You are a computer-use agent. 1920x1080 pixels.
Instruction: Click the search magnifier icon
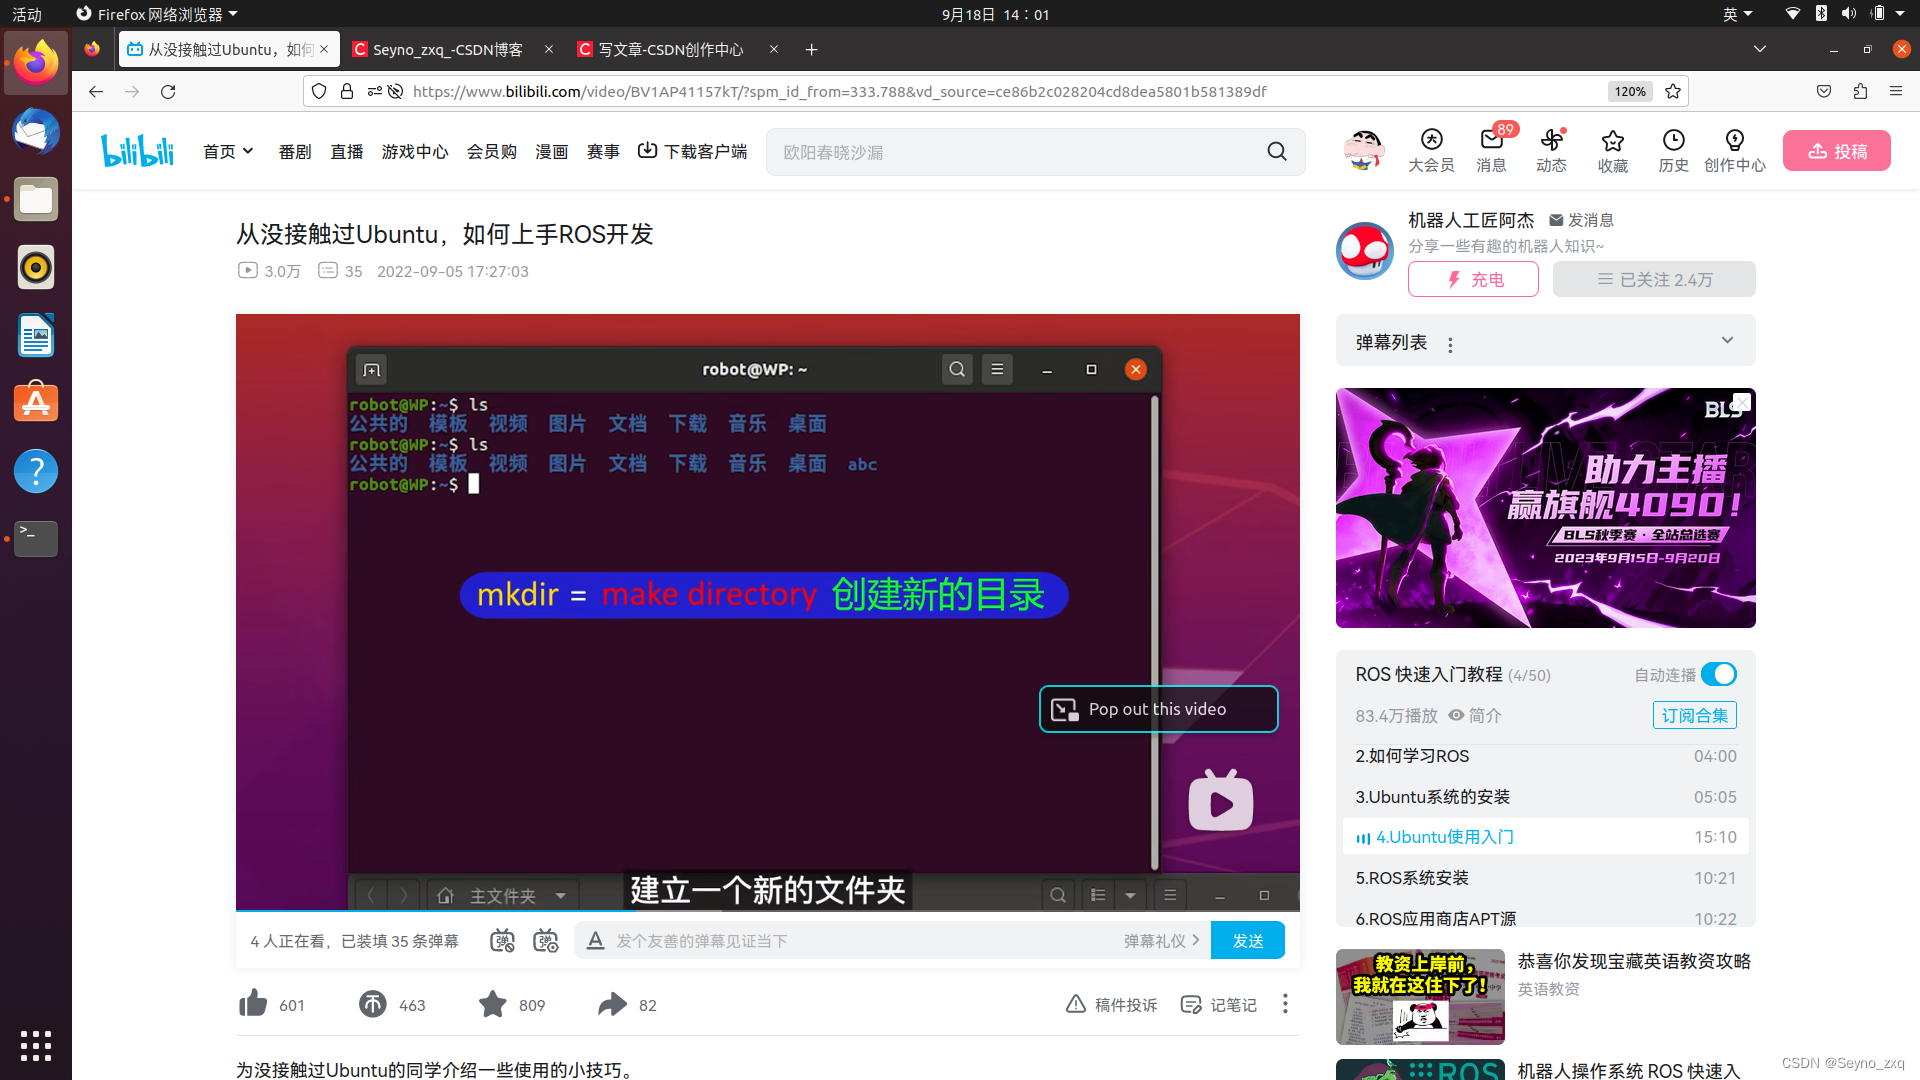pyautogui.click(x=1277, y=152)
